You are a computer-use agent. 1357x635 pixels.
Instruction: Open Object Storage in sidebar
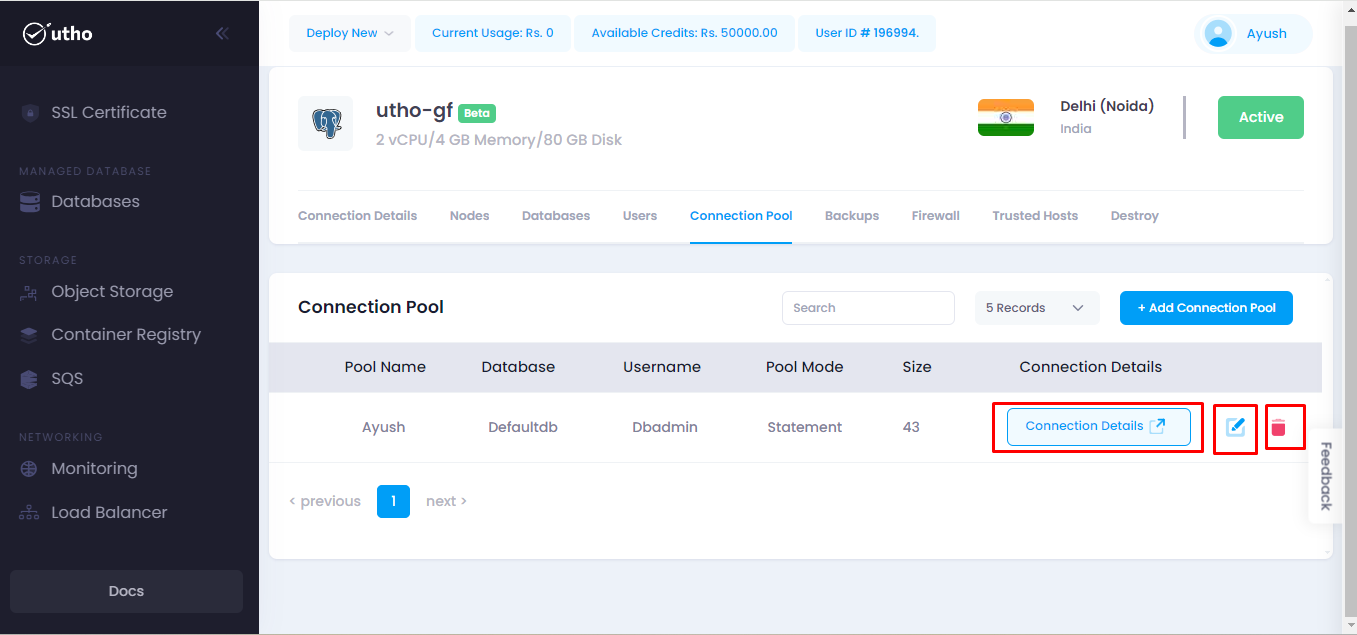coord(112,292)
